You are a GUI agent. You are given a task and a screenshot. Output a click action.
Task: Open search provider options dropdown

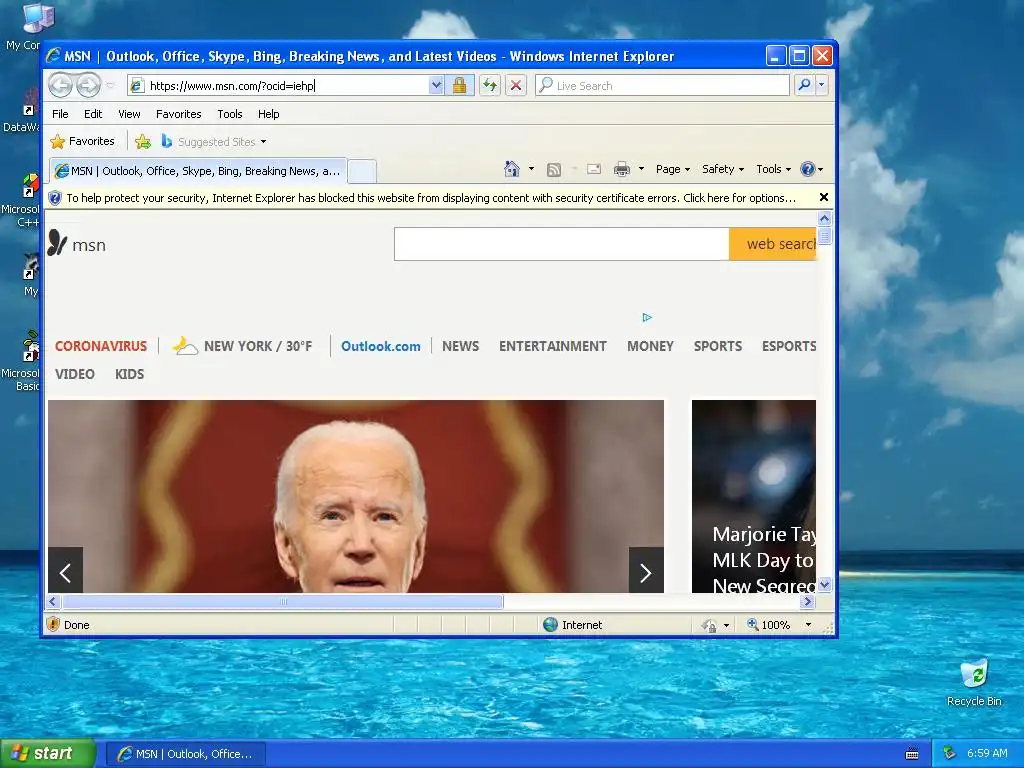822,86
